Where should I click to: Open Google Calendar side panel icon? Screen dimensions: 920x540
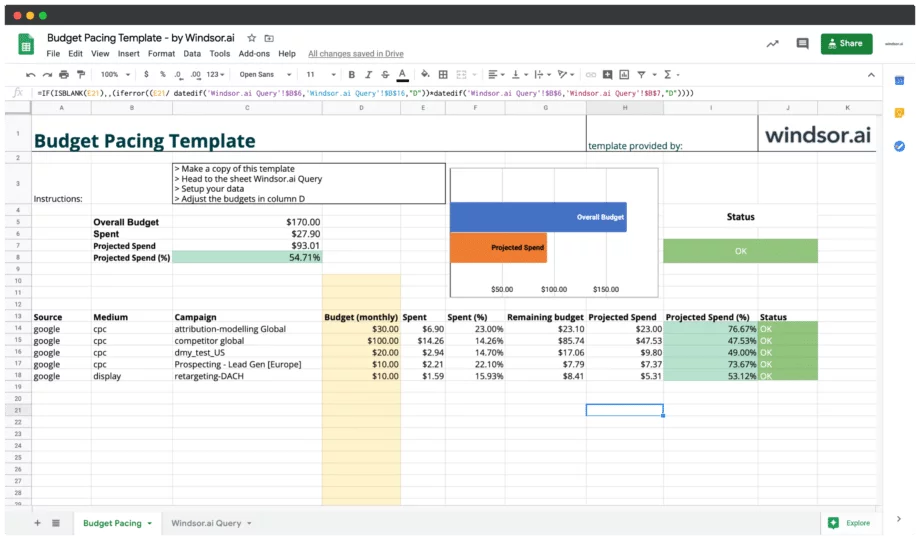[x=899, y=80]
